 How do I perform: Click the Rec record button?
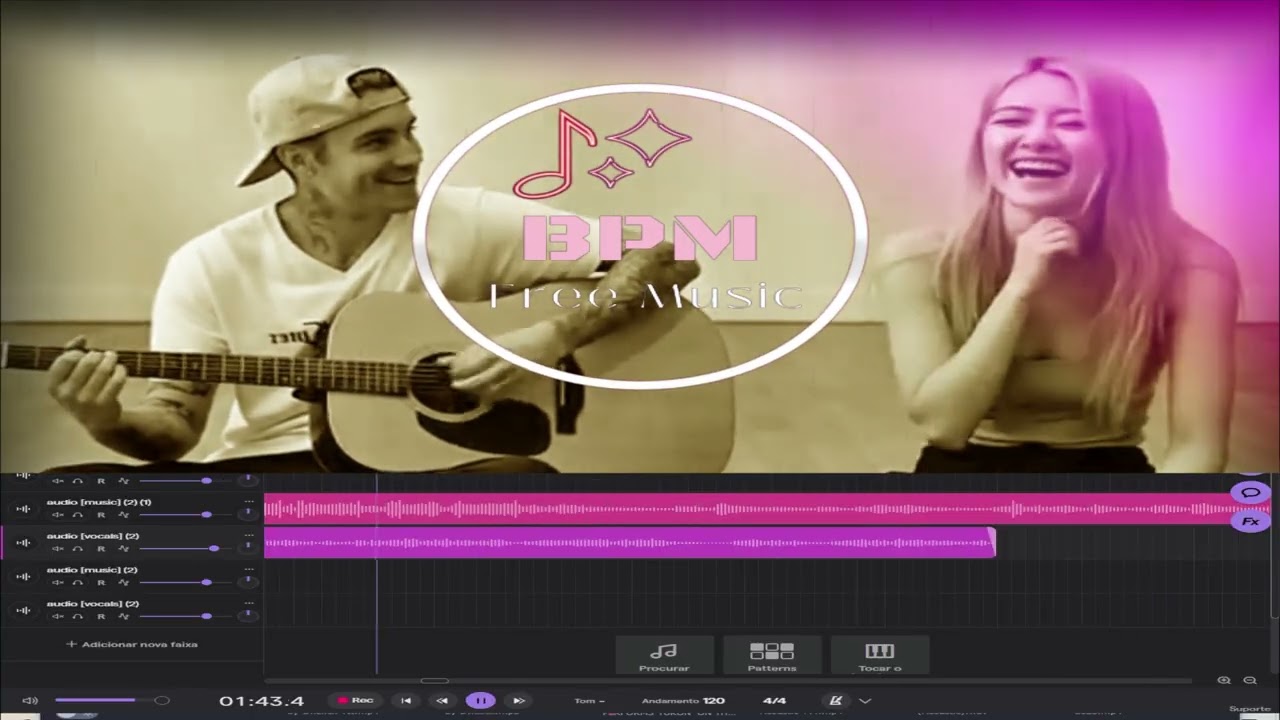[x=356, y=701]
